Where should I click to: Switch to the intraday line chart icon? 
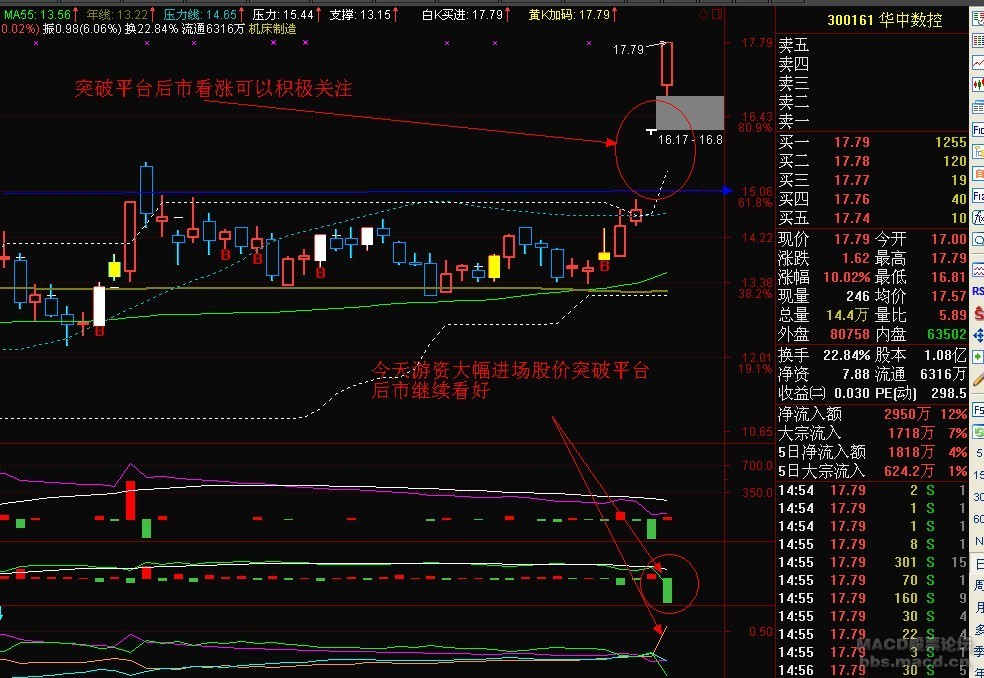[978, 63]
